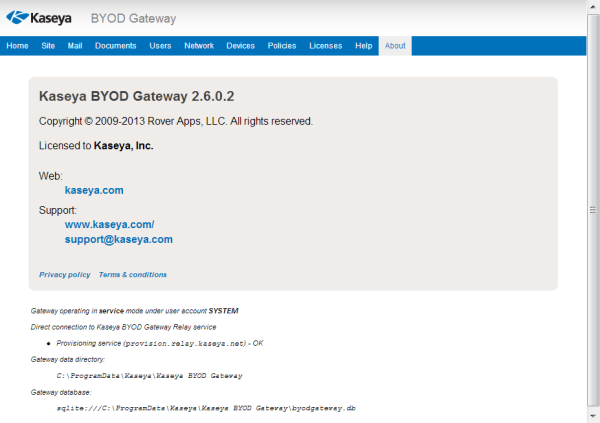
Task: Select the About tab
Action: pos(395,46)
